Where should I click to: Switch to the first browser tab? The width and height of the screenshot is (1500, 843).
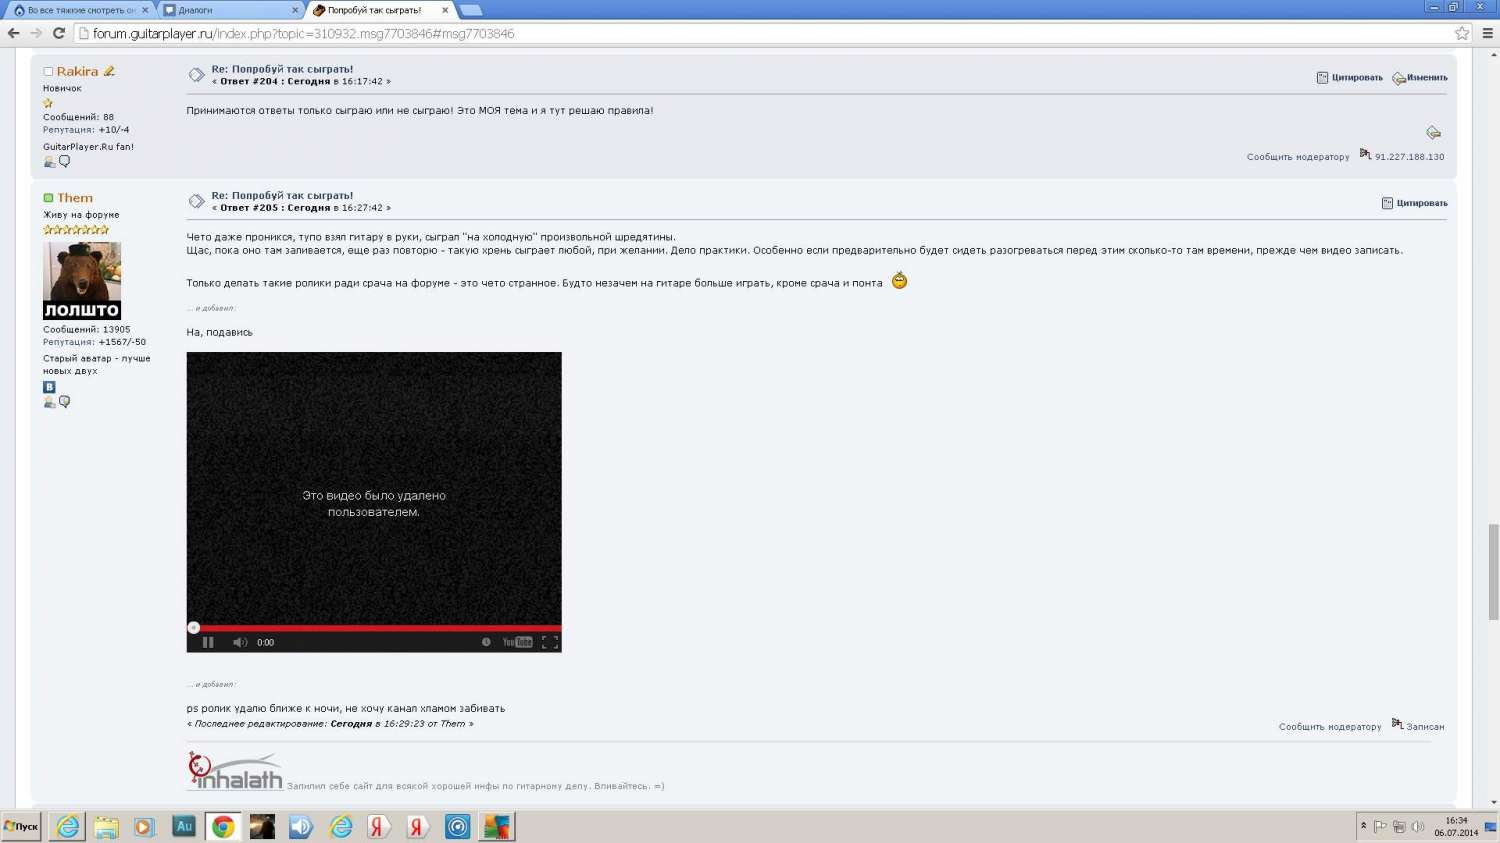(x=80, y=10)
